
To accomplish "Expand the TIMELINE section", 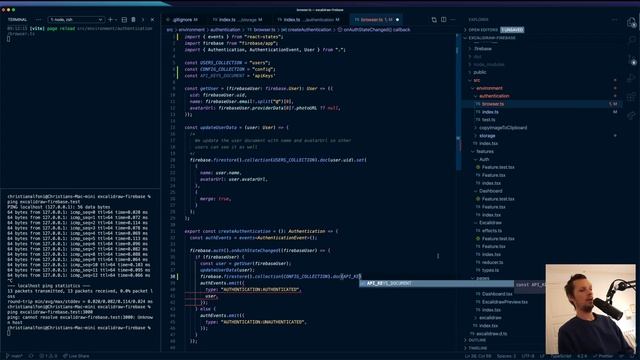I will tap(477, 348).
